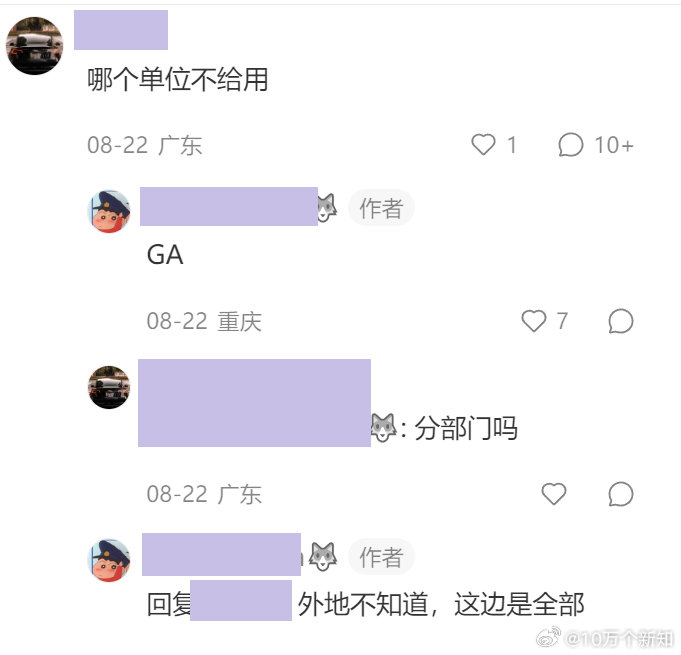This screenshot has width=681, height=655.
Task: Open police cartoon avatar on GA reply
Action: coord(109,211)
